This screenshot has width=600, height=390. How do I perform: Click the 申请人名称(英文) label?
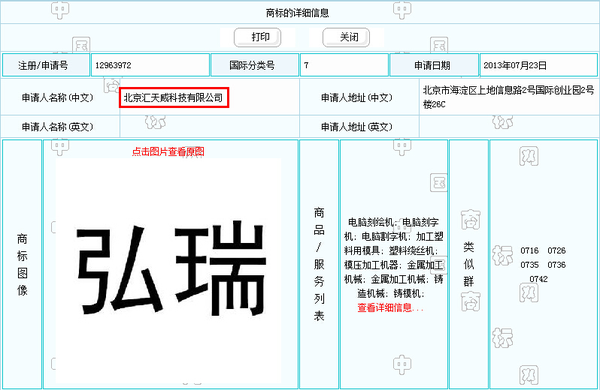[x=57, y=127]
